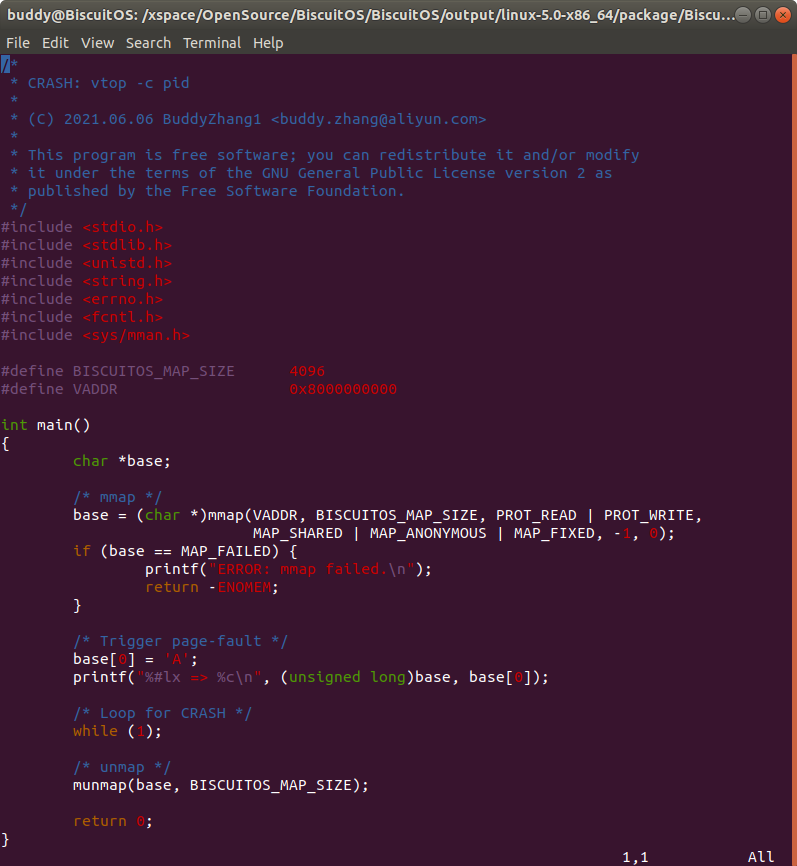
Task: Open the Help menu
Action: (x=268, y=43)
